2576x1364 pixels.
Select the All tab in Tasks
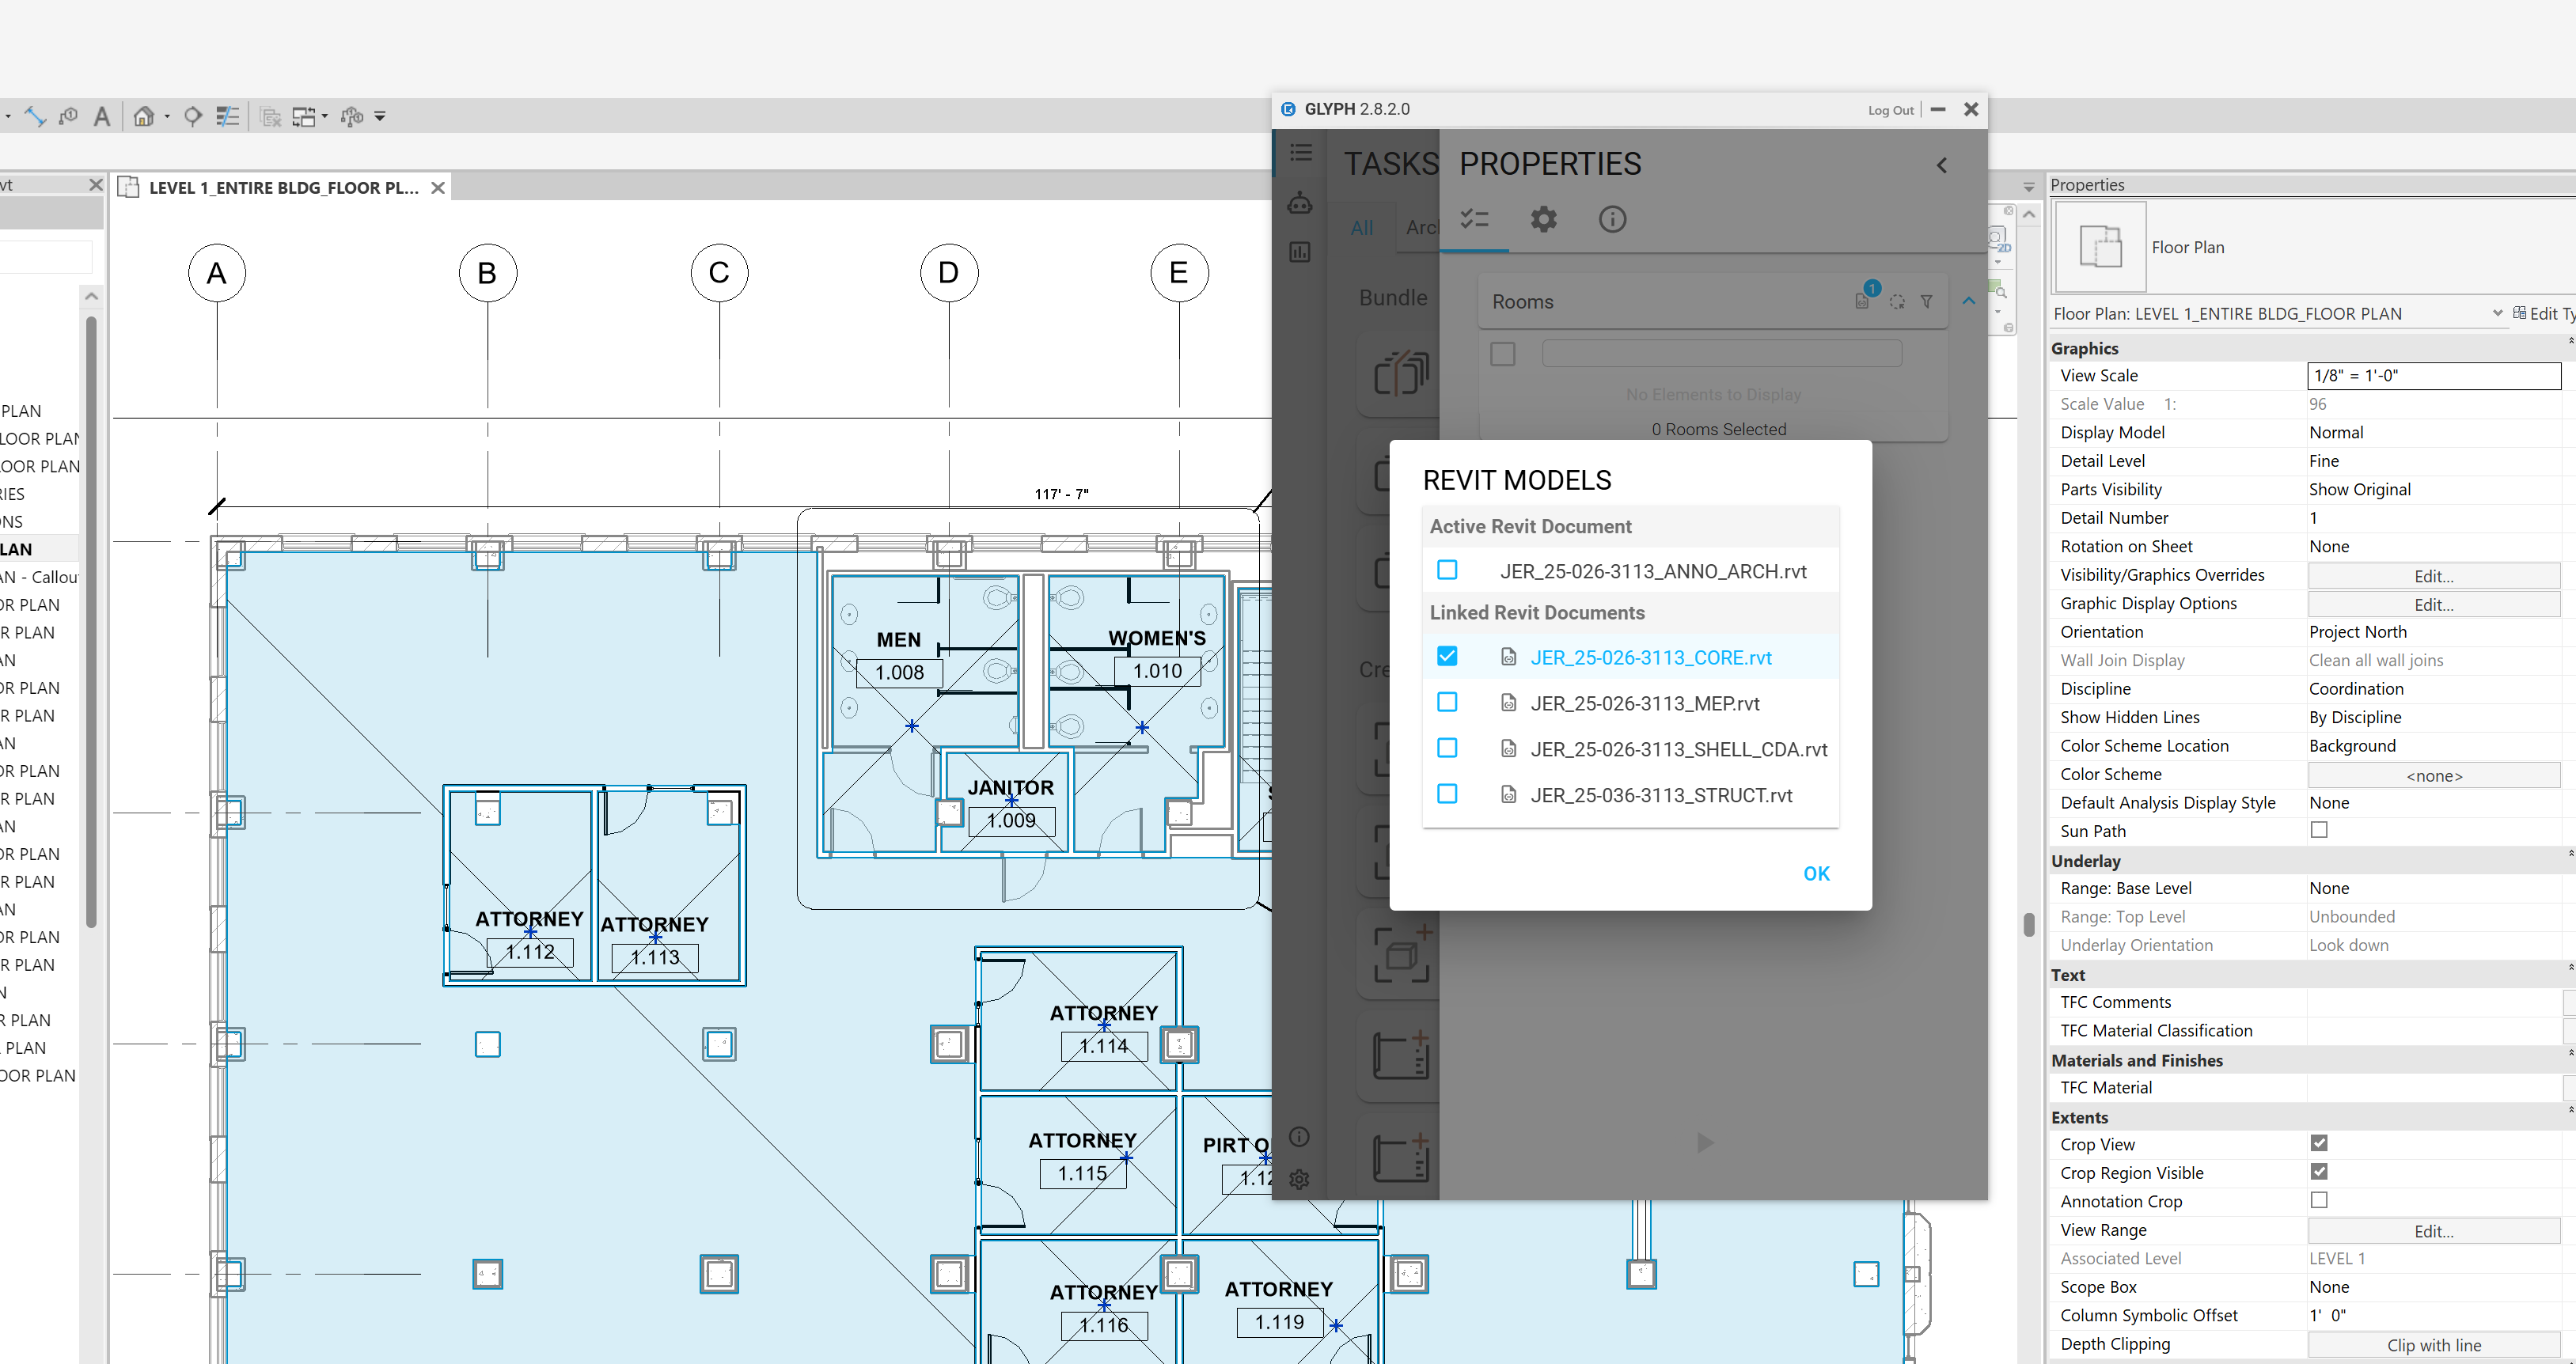click(1361, 227)
